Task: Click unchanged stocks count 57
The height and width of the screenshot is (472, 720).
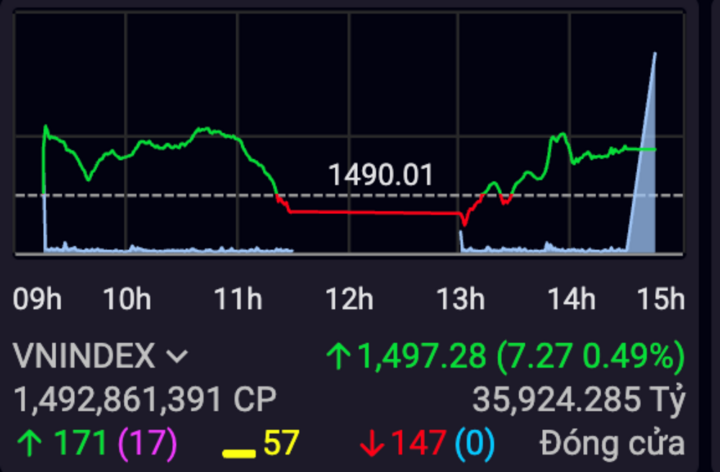Action: [281, 443]
